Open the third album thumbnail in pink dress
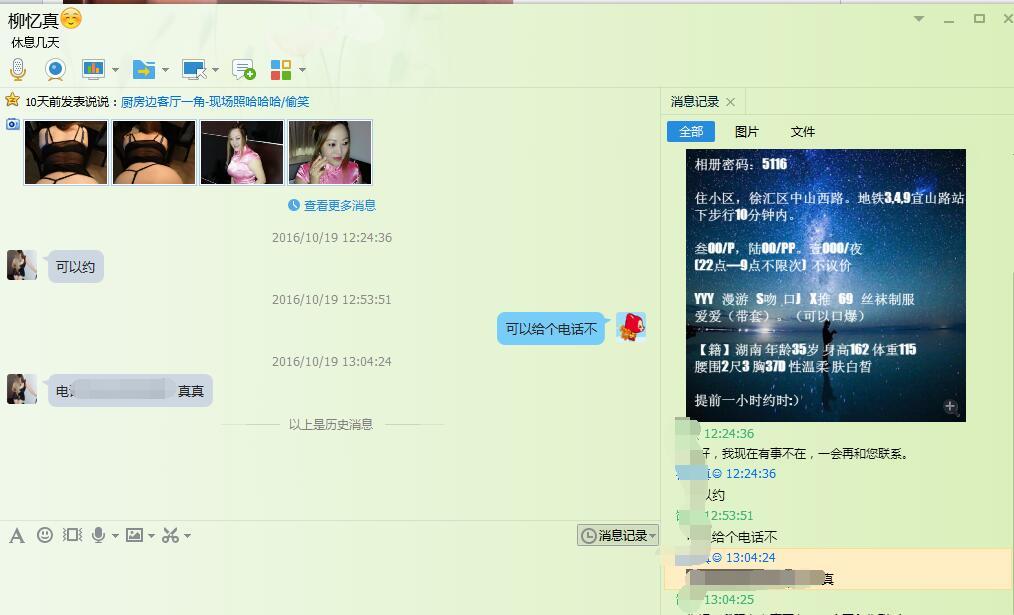 pos(242,153)
